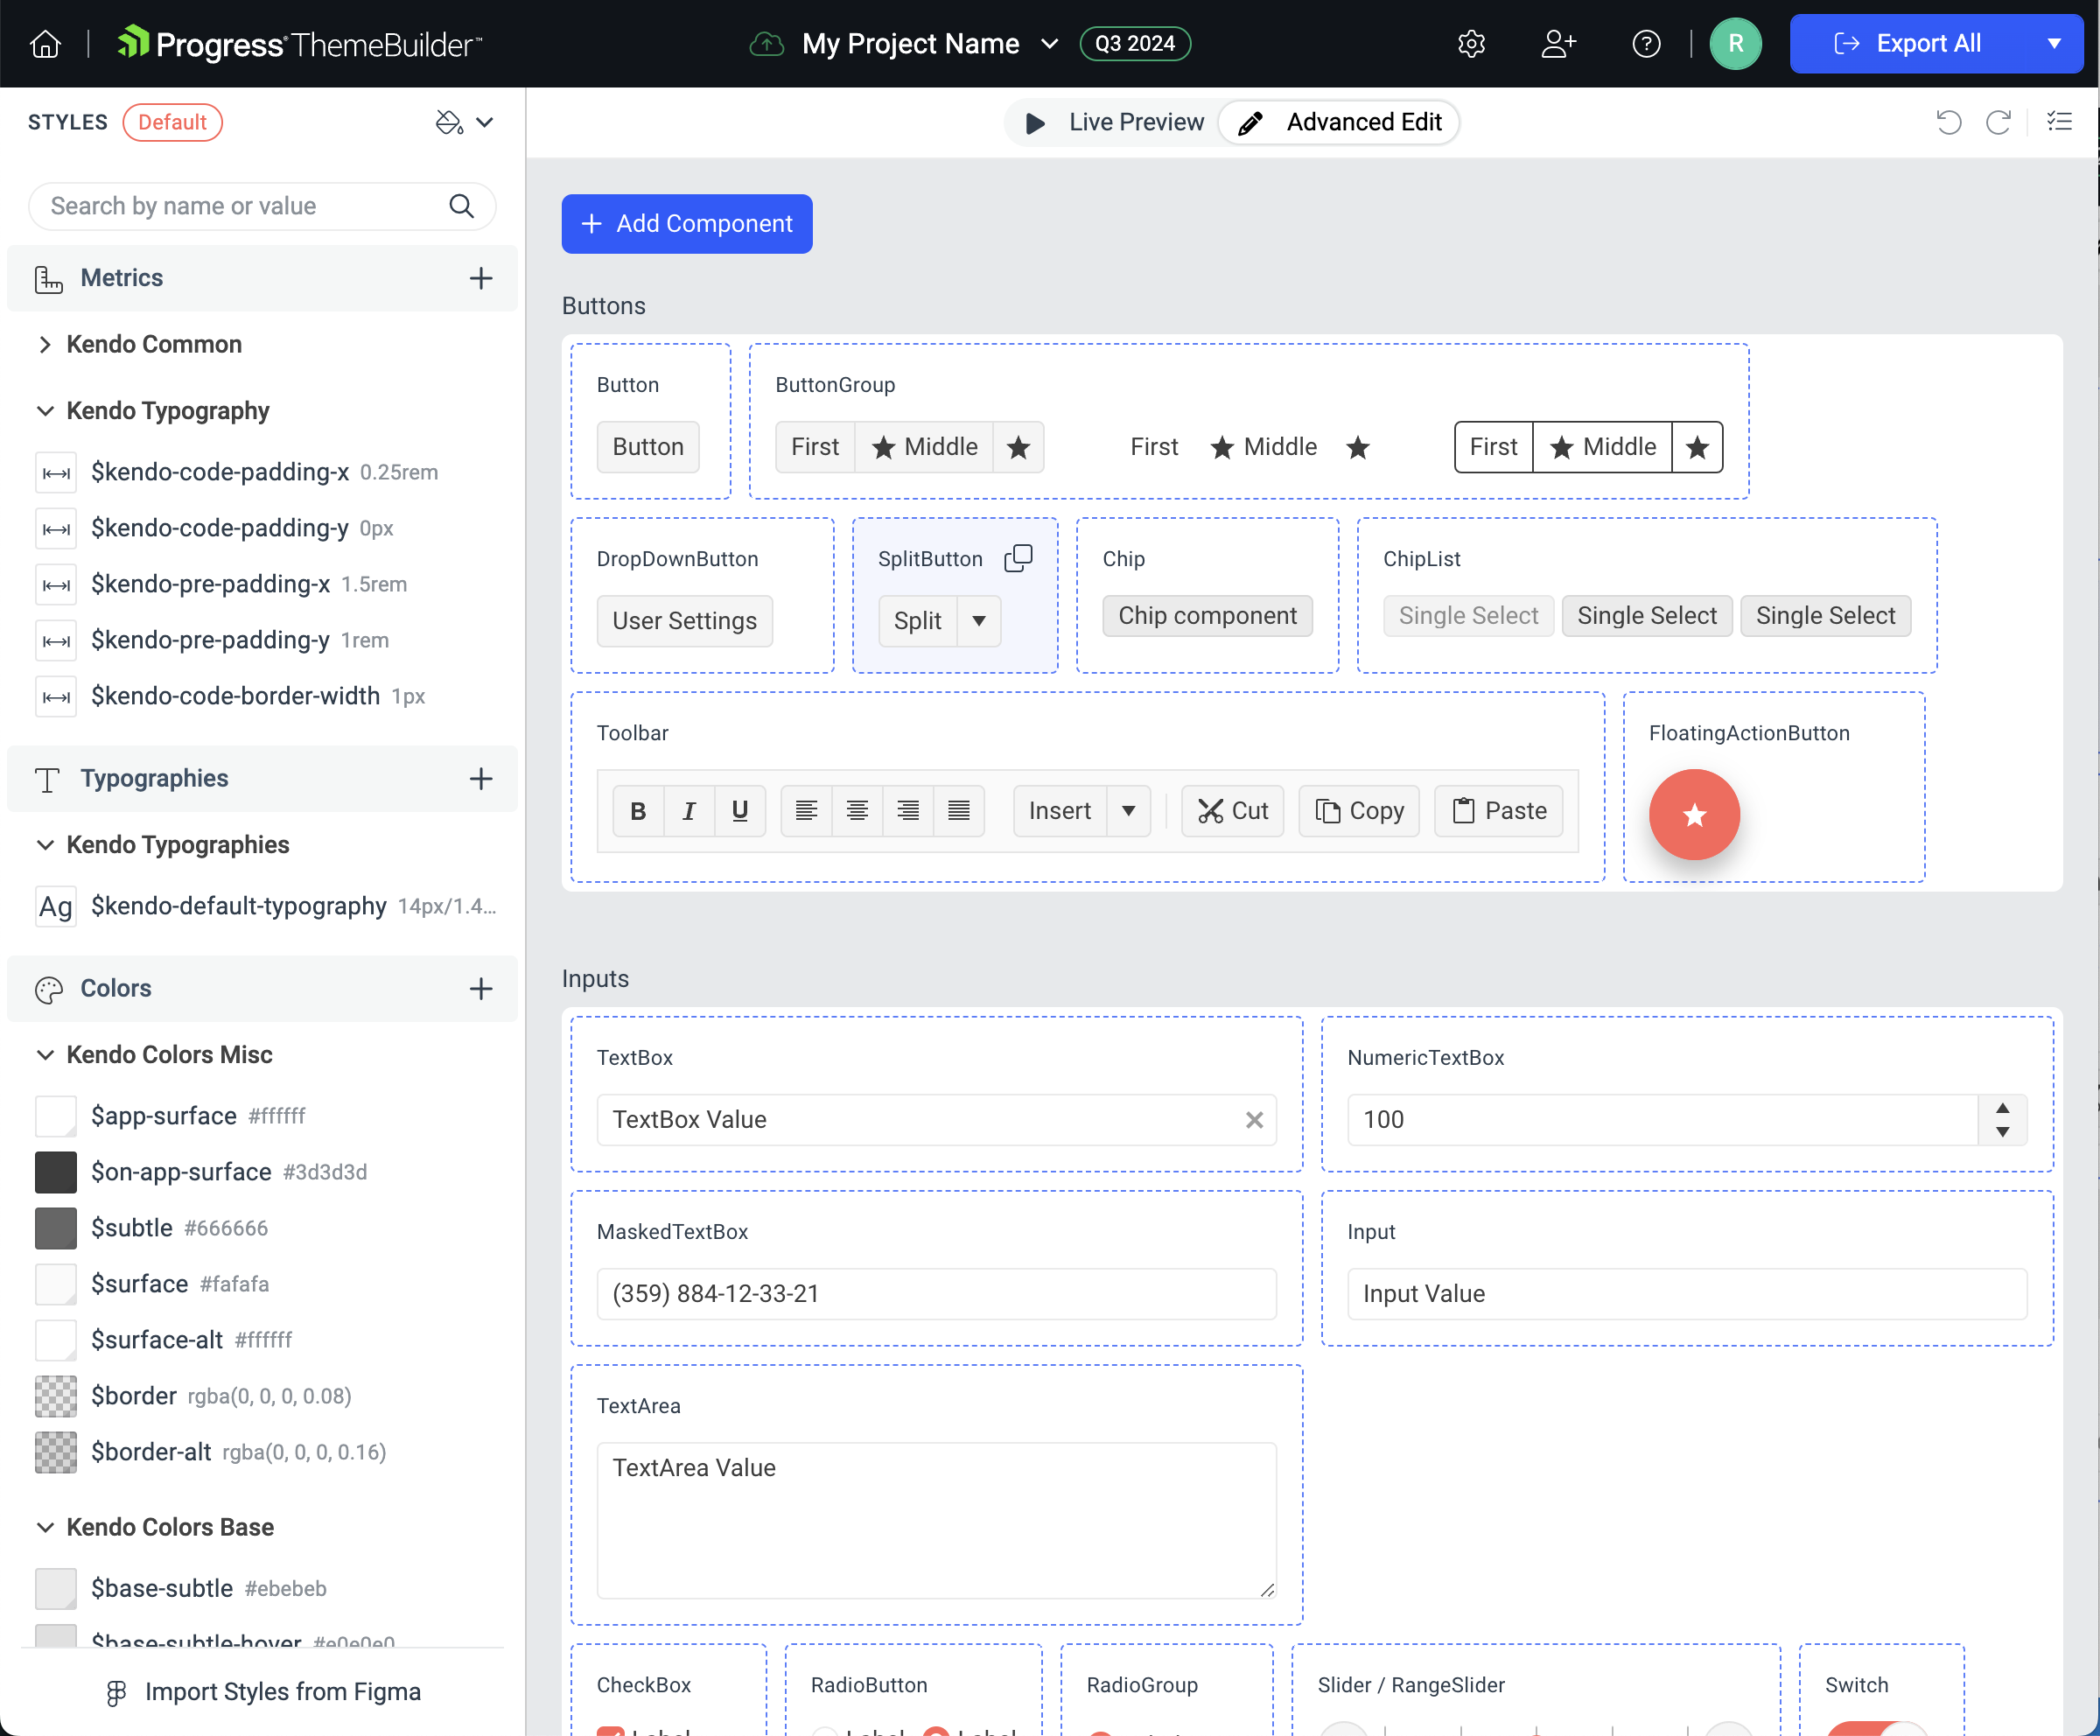Screen dimensions: 2100x1736
Task: Click the search magnifier icon in sidebar
Action: (x=462, y=206)
